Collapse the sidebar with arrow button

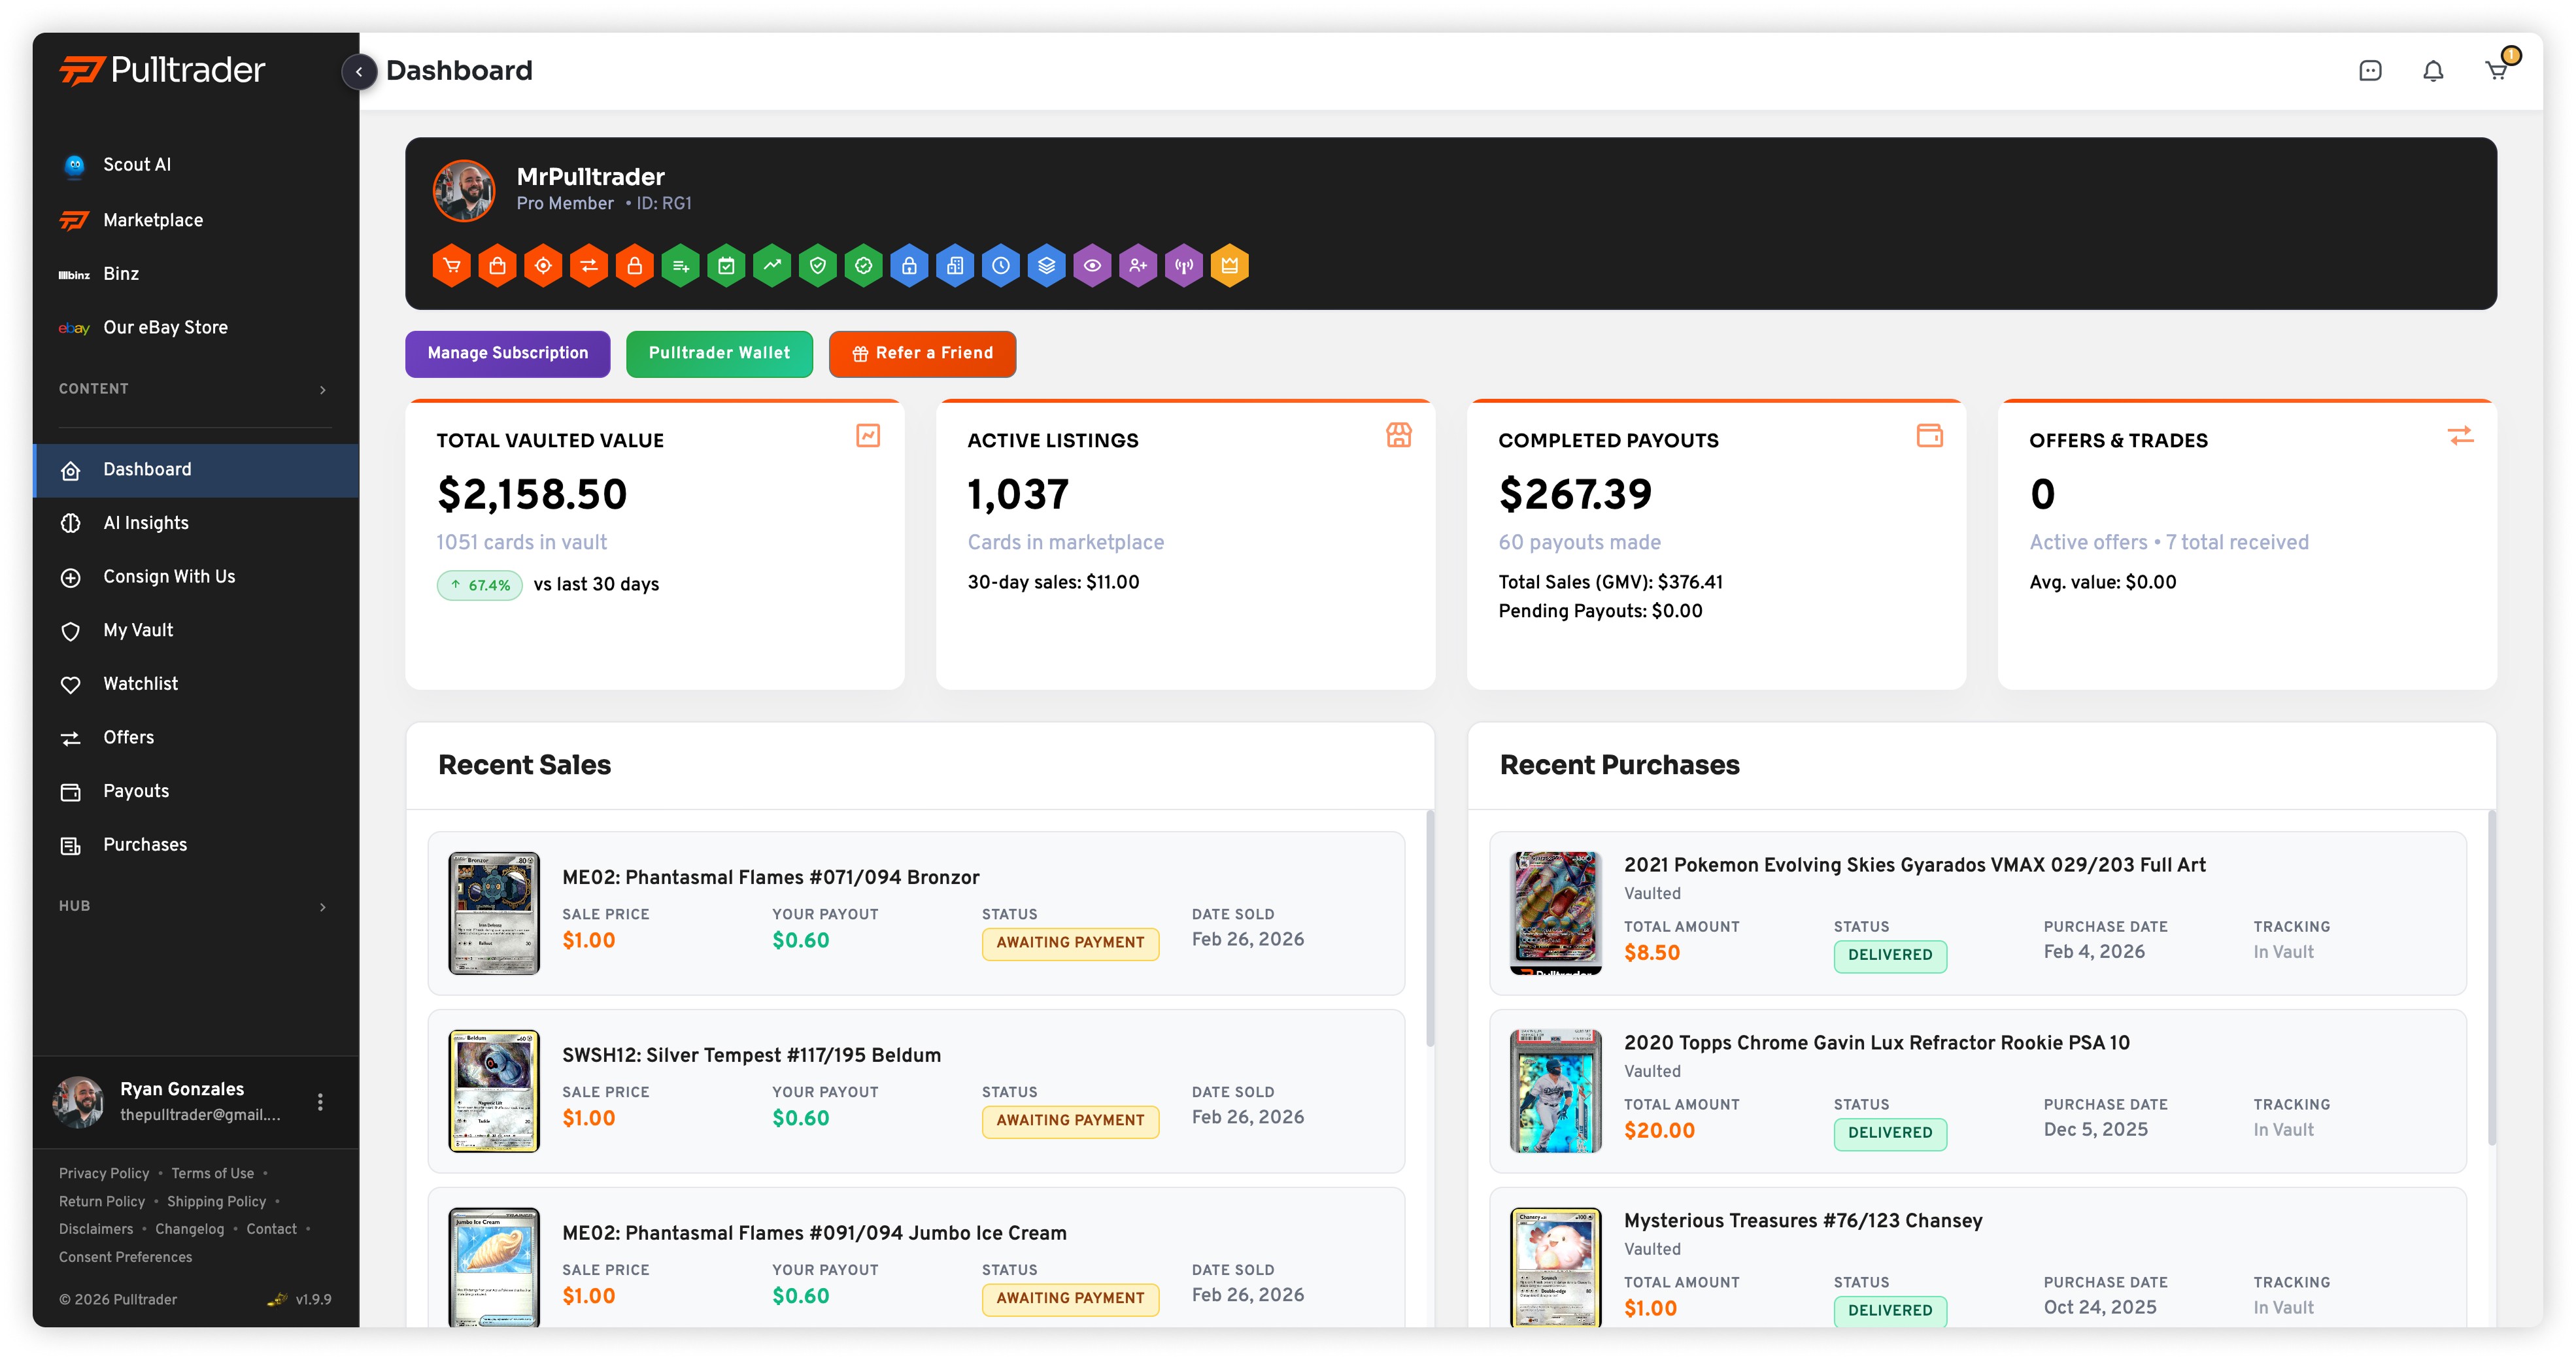(x=359, y=72)
